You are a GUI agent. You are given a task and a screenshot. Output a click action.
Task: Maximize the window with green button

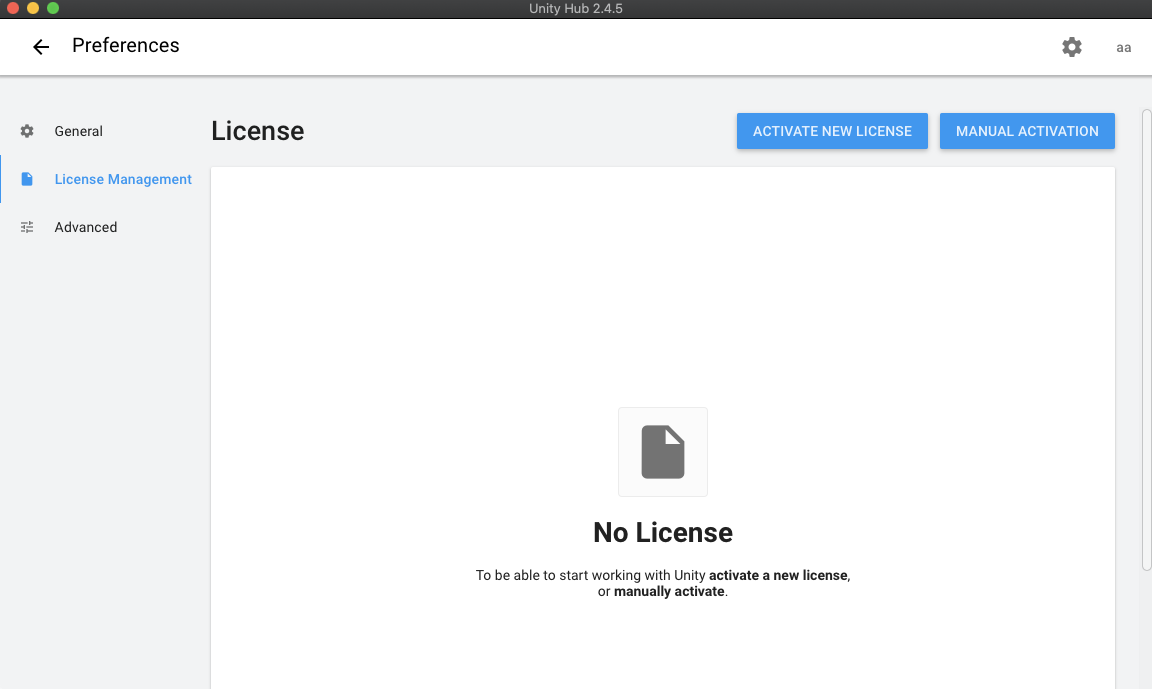(x=53, y=8)
